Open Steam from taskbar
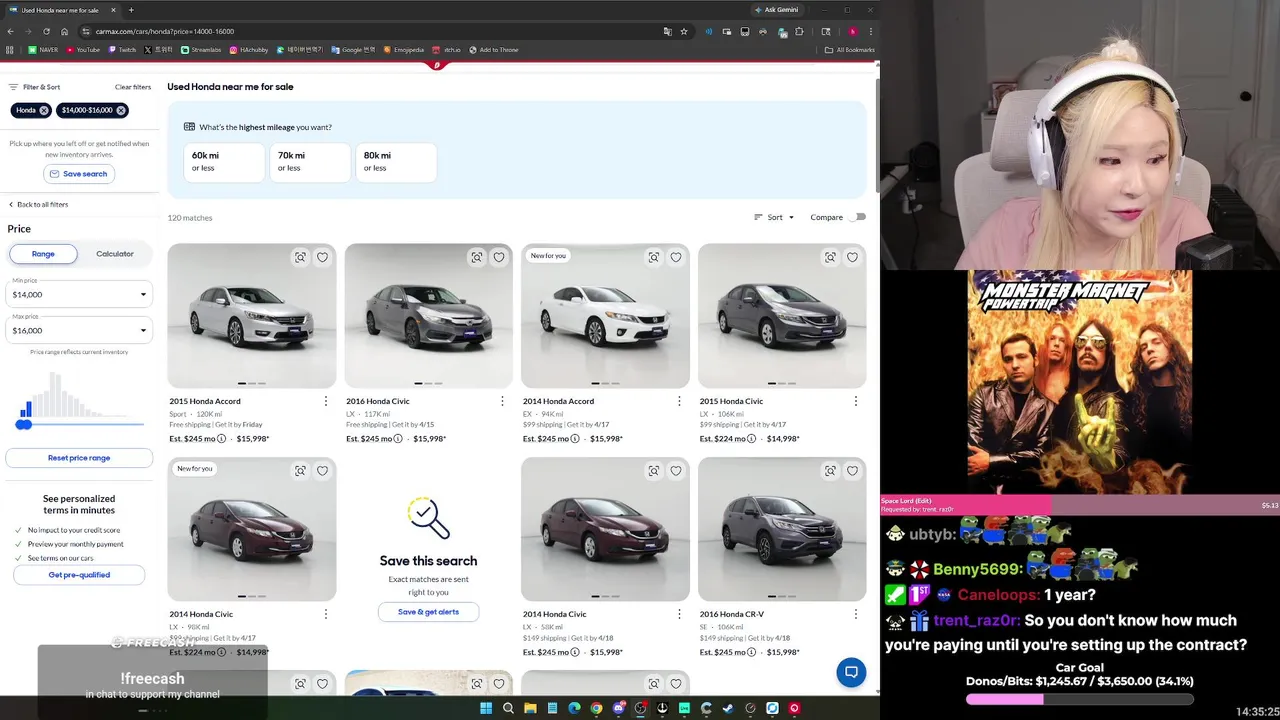The width and height of the screenshot is (1280, 720). pos(728,708)
